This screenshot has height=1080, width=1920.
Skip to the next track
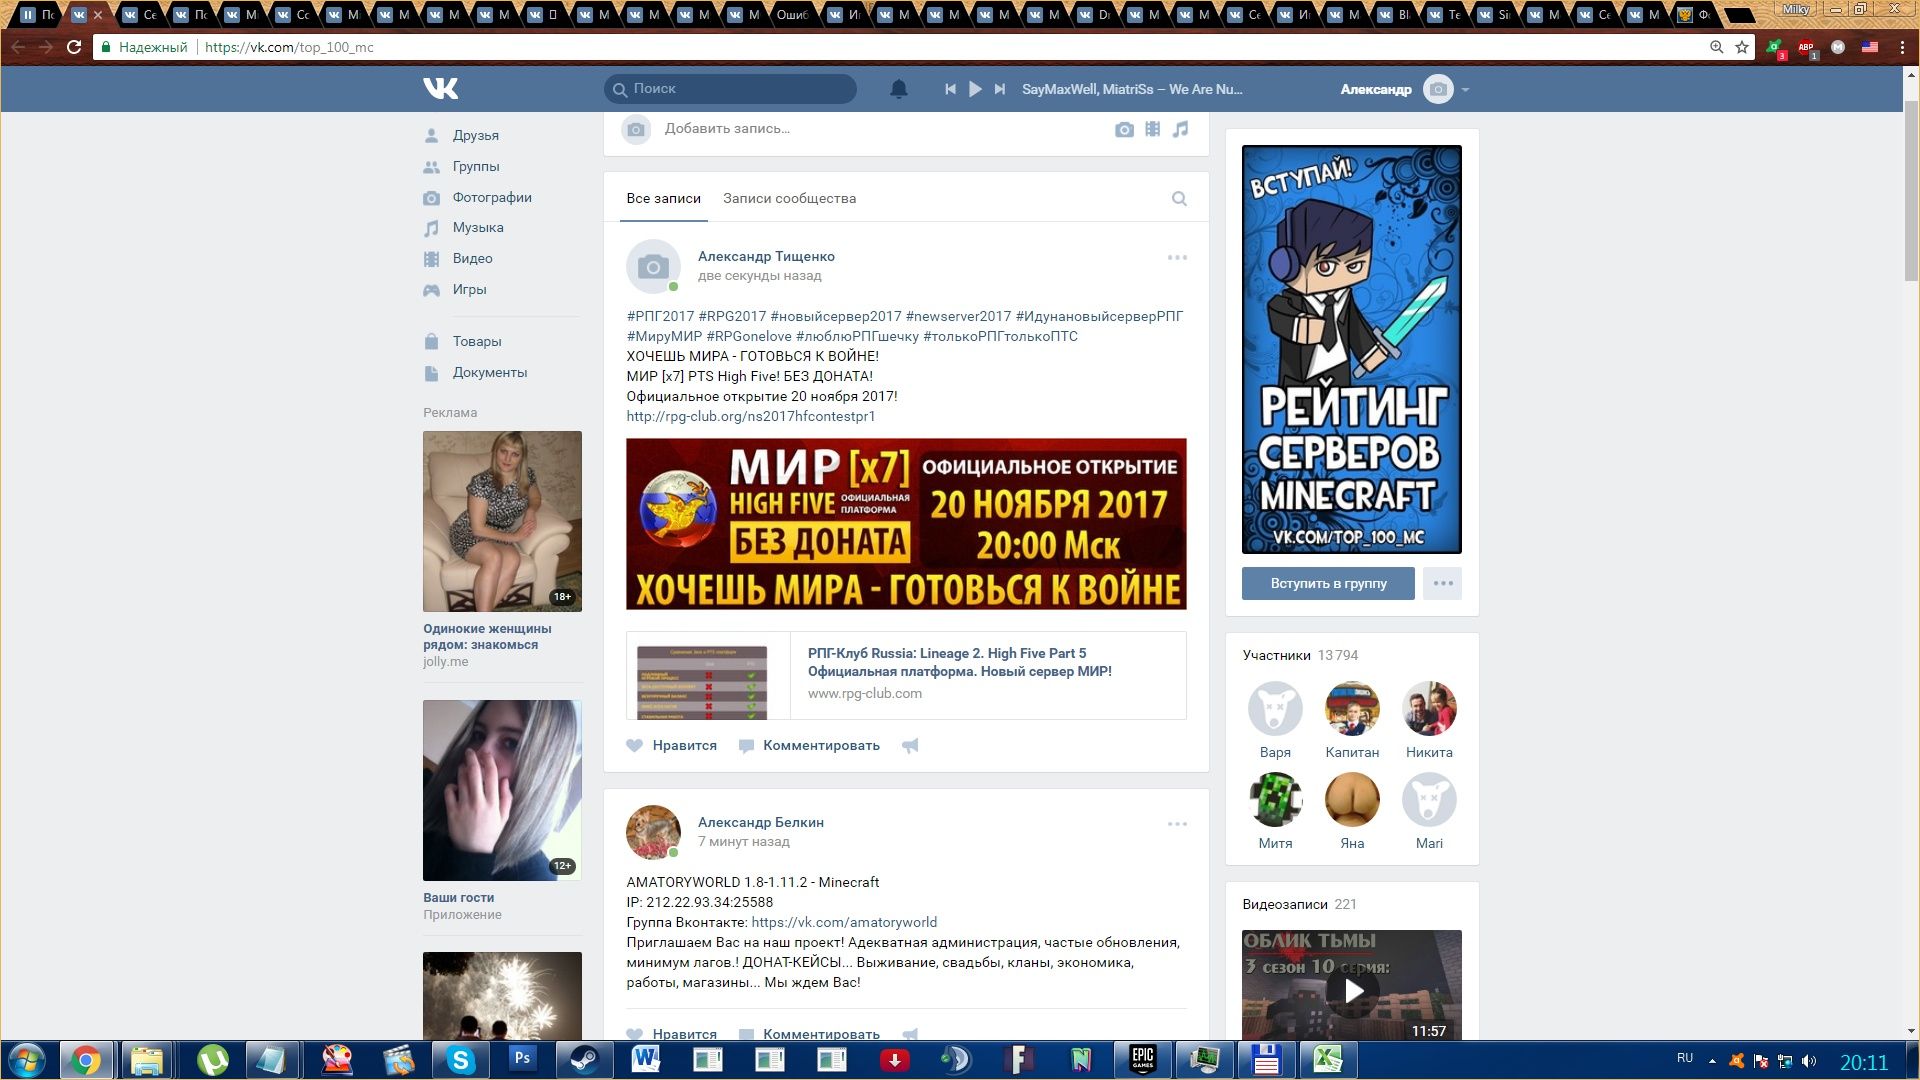(x=999, y=89)
